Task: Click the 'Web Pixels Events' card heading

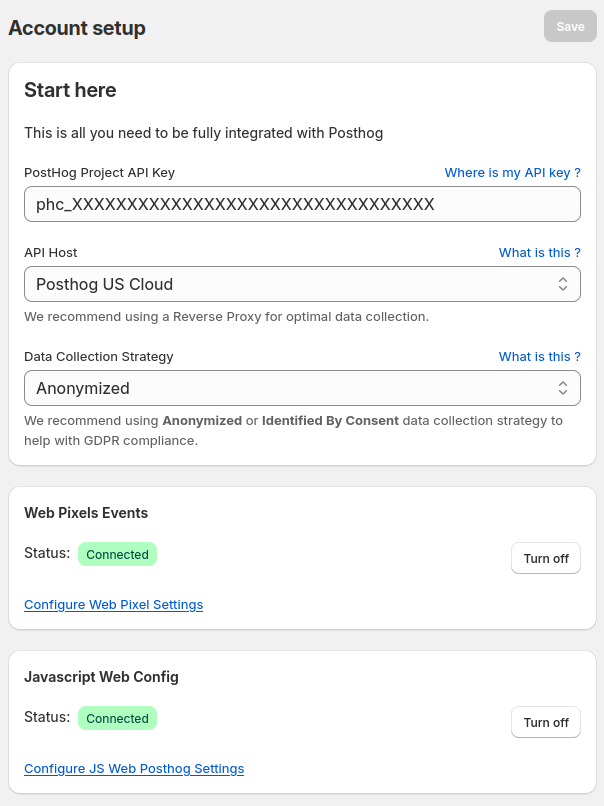Action: 86,513
